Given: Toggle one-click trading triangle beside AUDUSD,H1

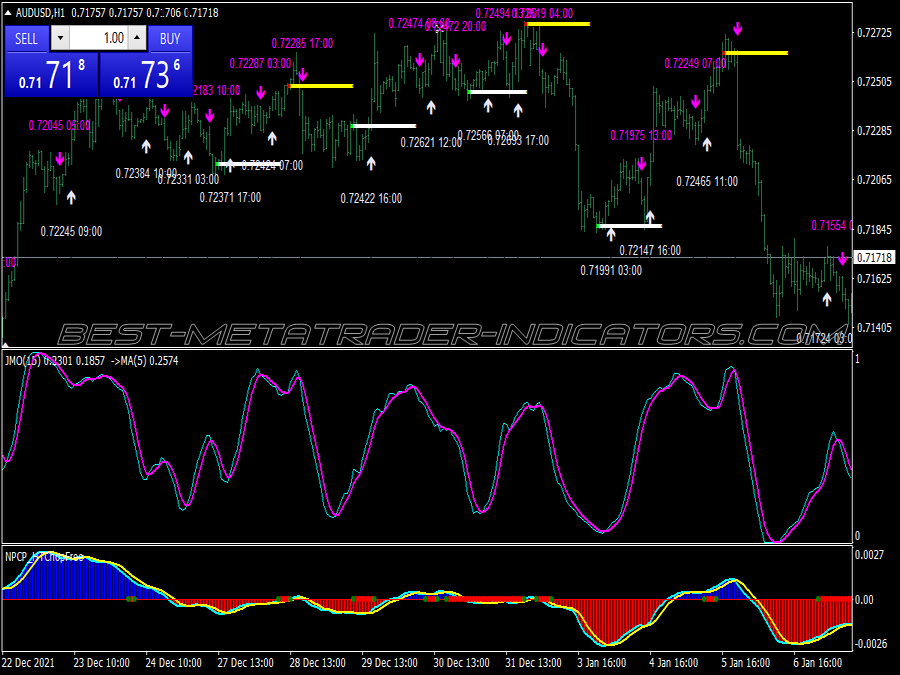Looking at the screenshot, I should pos(7,13).
